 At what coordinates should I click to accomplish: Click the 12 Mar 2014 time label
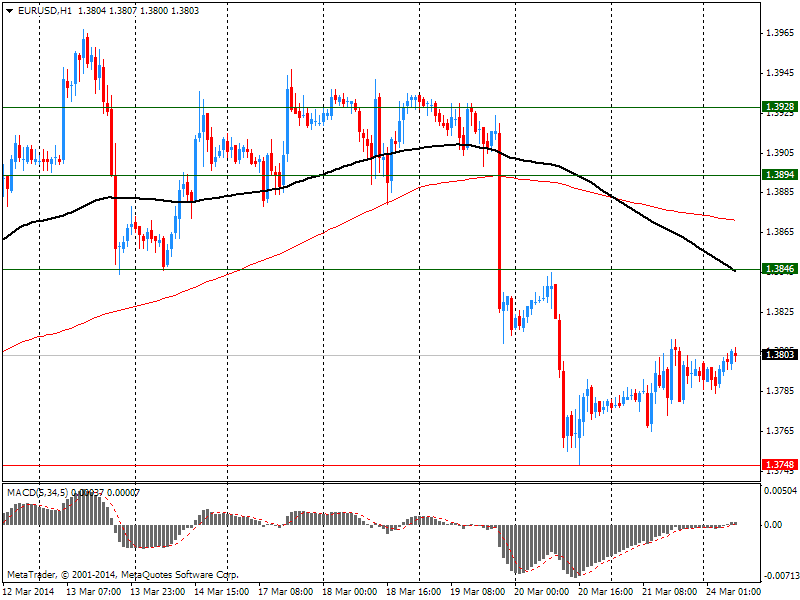click(x=29, y=592)
